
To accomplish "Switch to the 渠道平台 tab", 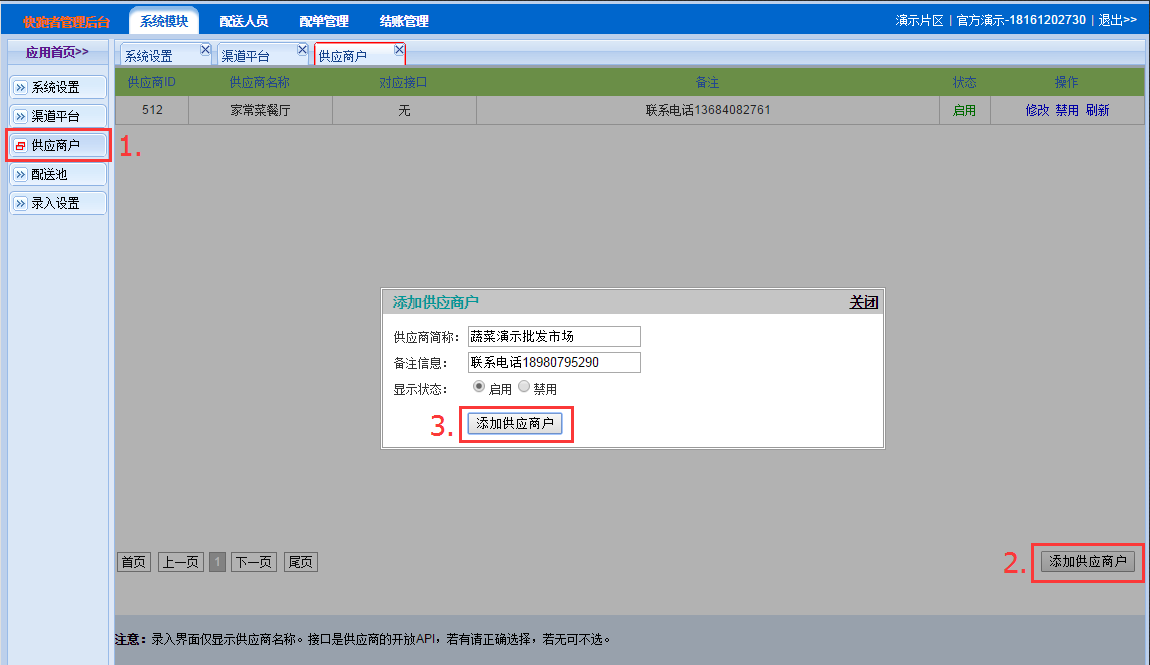I will [246, 56].
